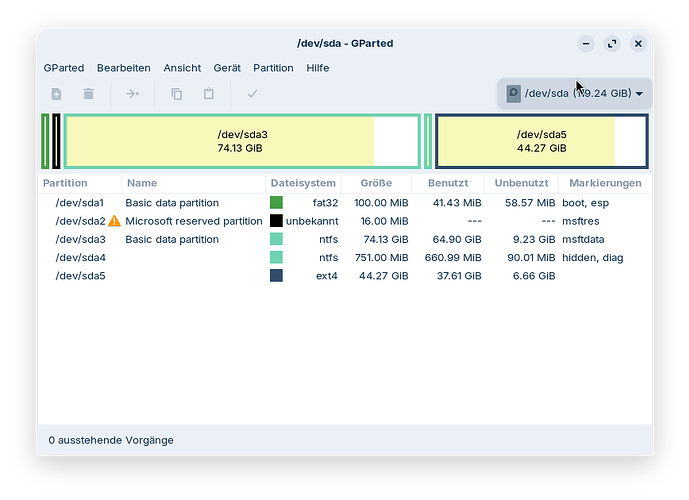
Task: Select the /dev/sda3 block in disk map
Action: (x=242, y=141)
